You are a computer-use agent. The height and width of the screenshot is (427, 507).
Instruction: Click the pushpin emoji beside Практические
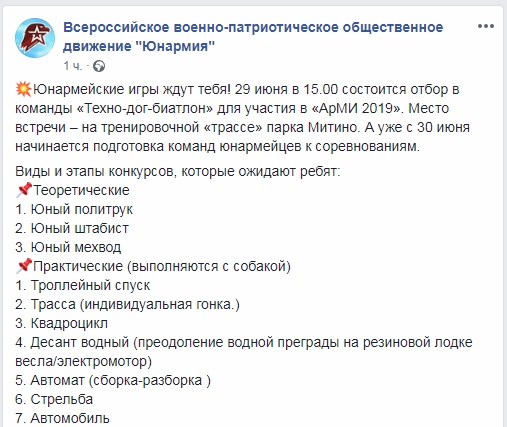24,266
